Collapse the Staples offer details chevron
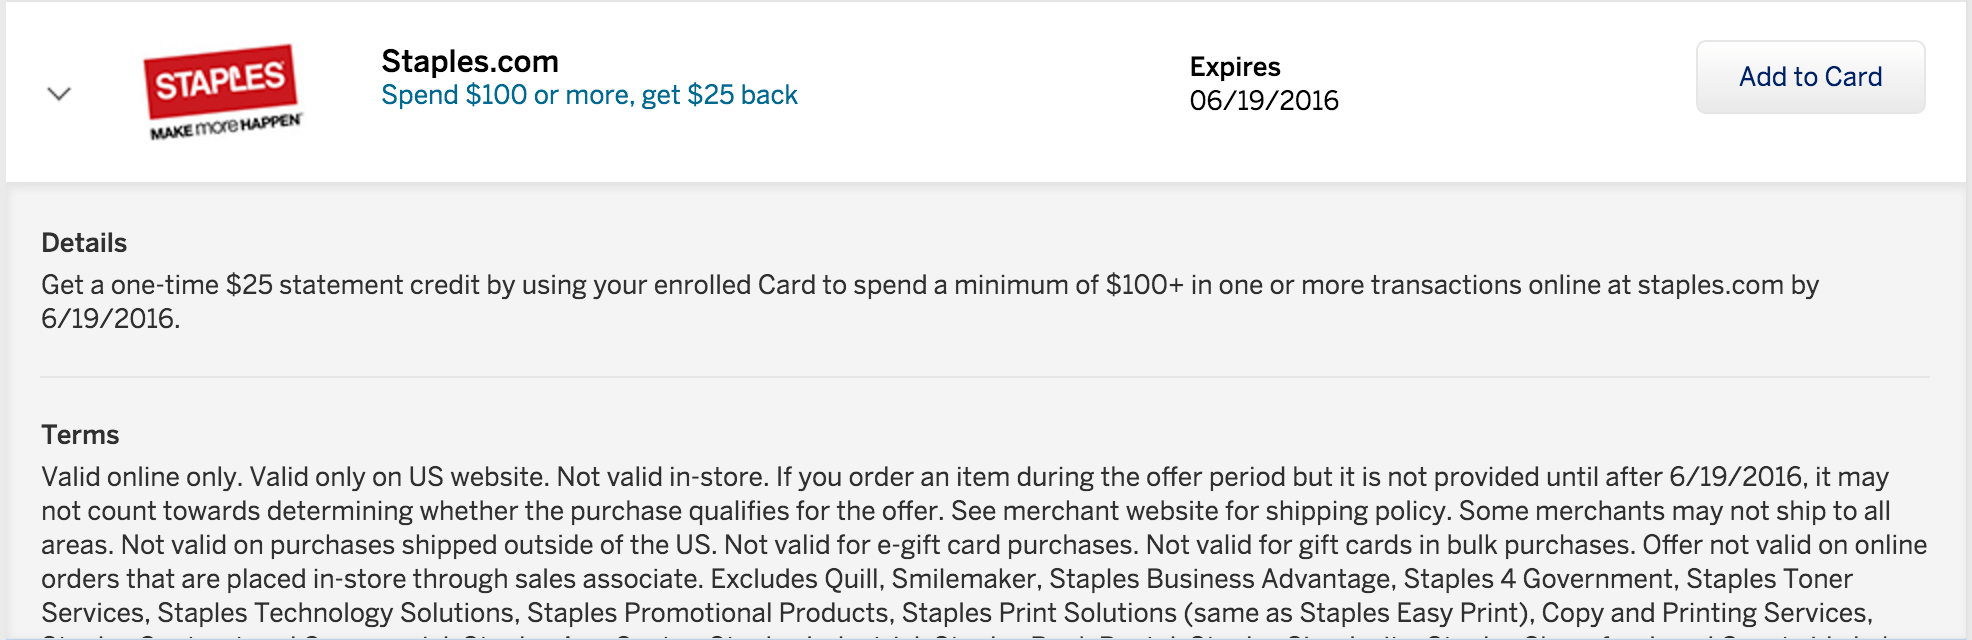Image resolution: width=1972 pixels, height=640 pixels. click(59, 94)
